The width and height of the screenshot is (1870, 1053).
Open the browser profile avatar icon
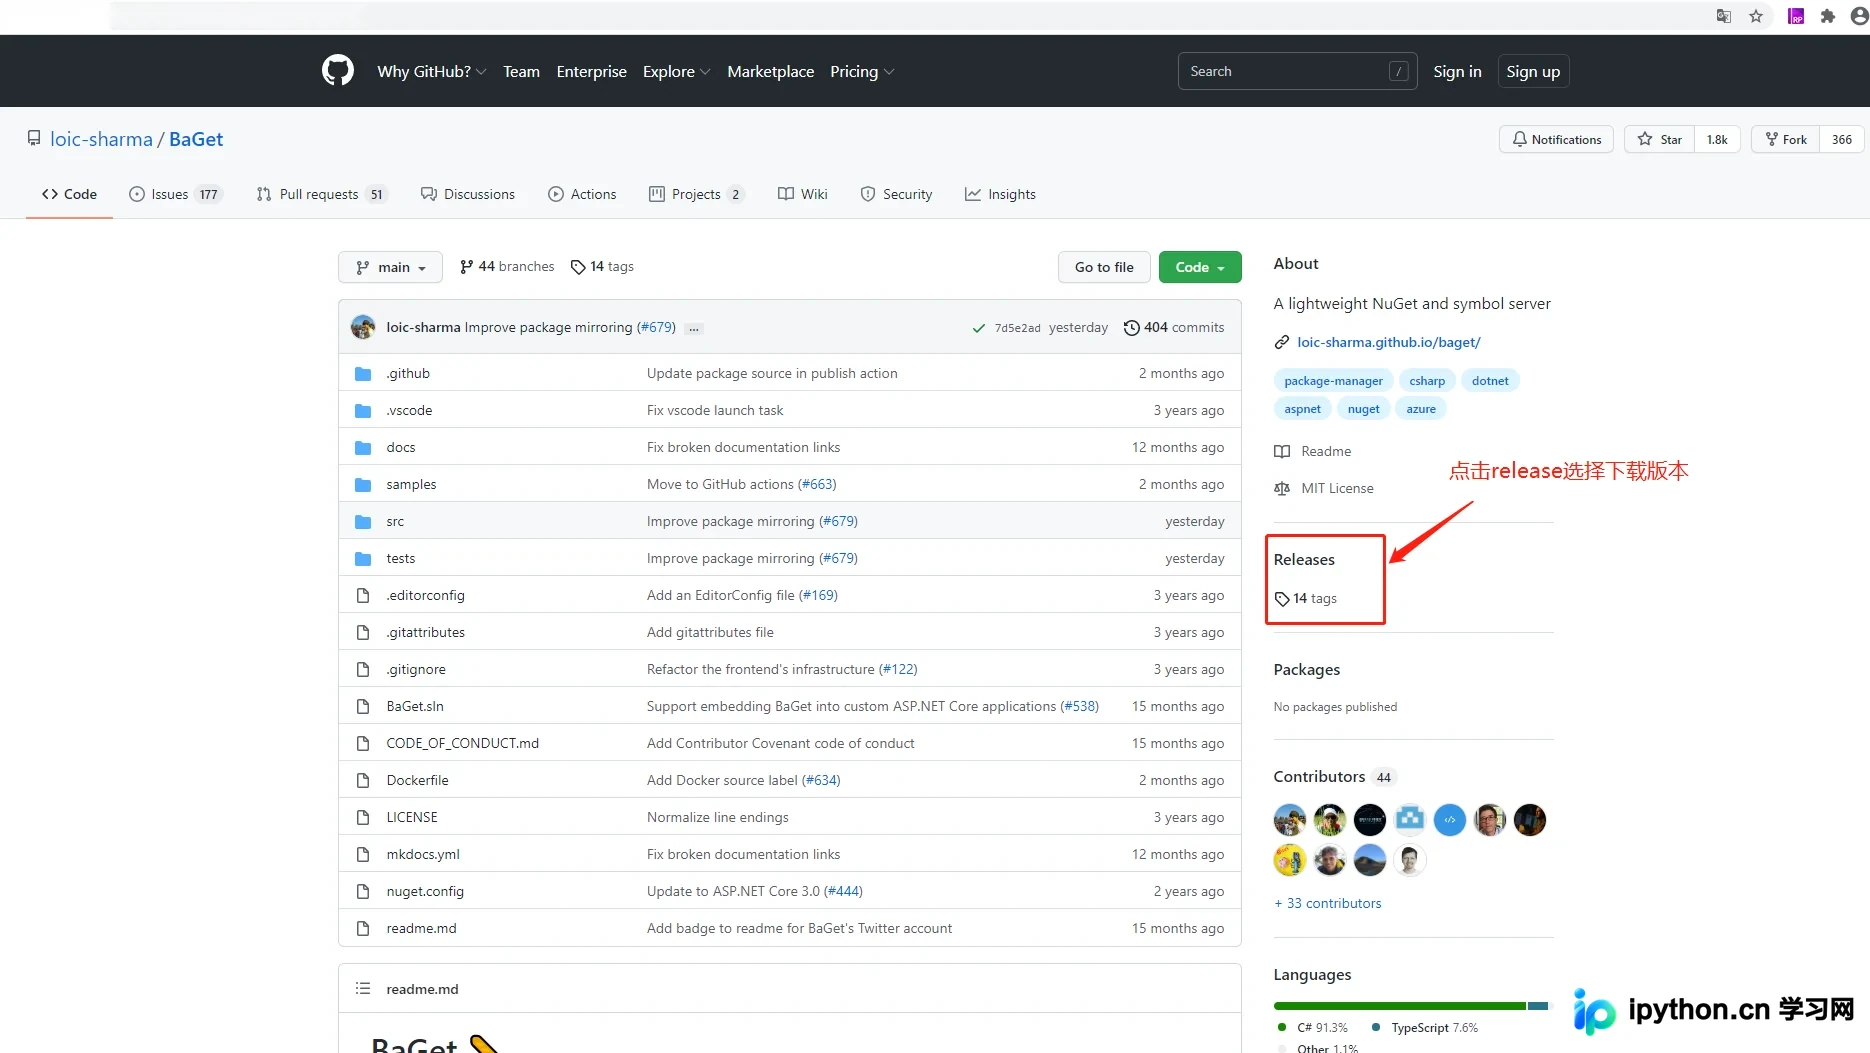pyautogui.click(x=1860, y=16)
